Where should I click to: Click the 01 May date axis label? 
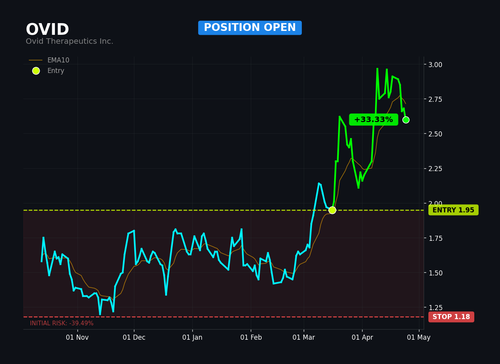(x=418, y=337)
